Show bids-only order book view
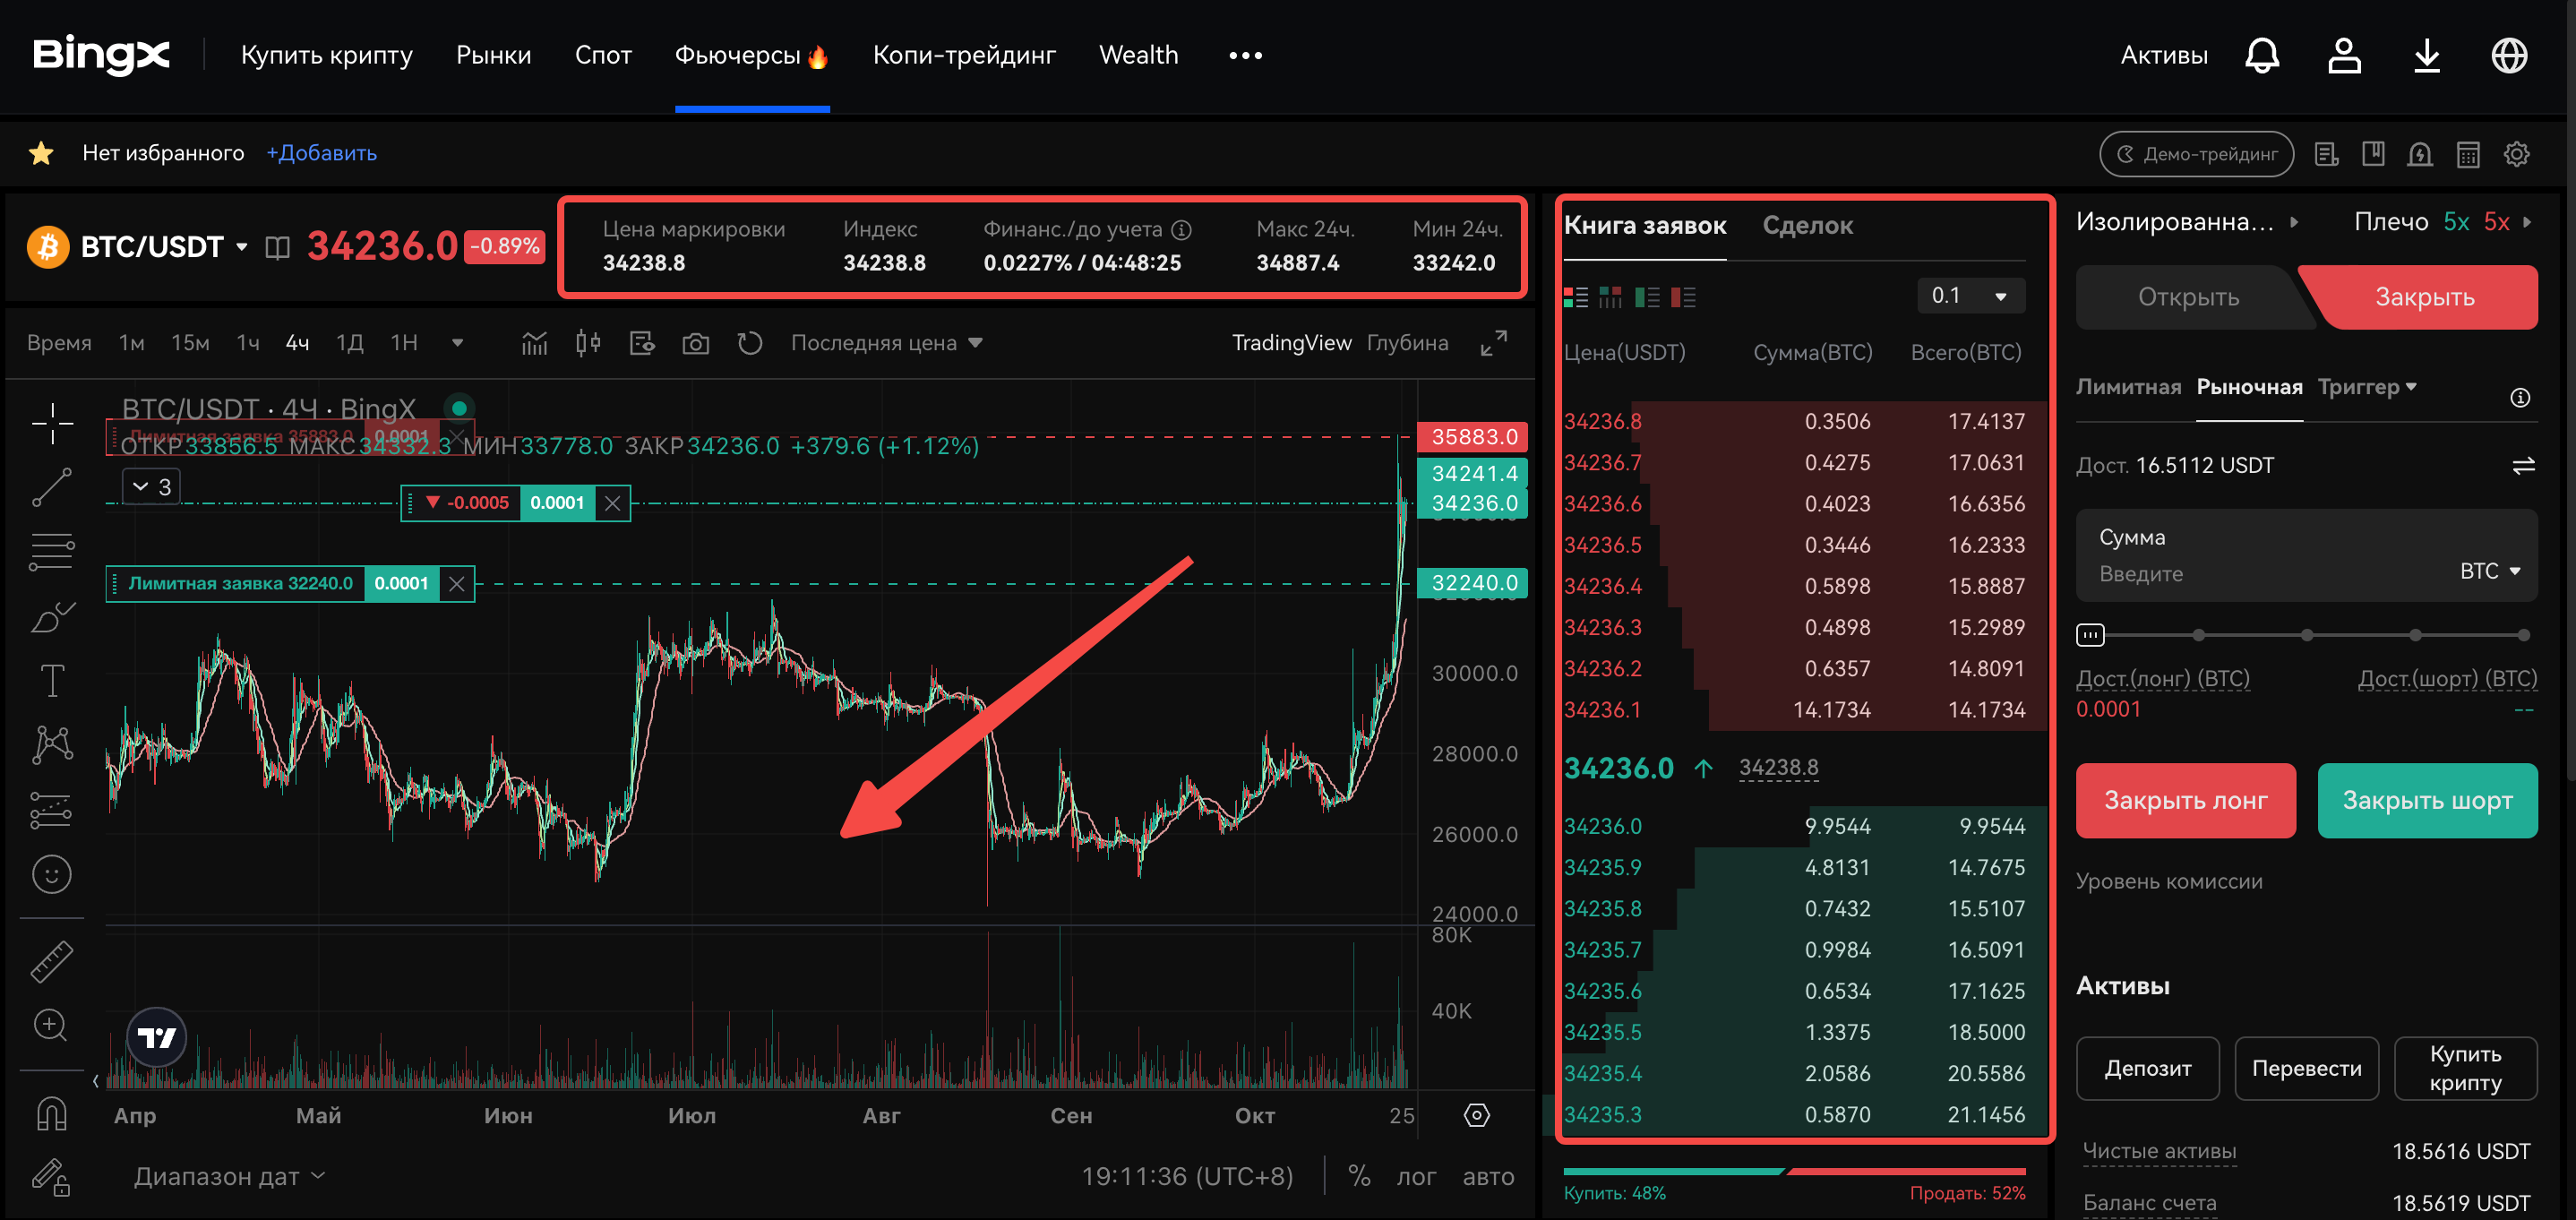The height and width of the screenshot is (1220, 2576). [1647, 297]
